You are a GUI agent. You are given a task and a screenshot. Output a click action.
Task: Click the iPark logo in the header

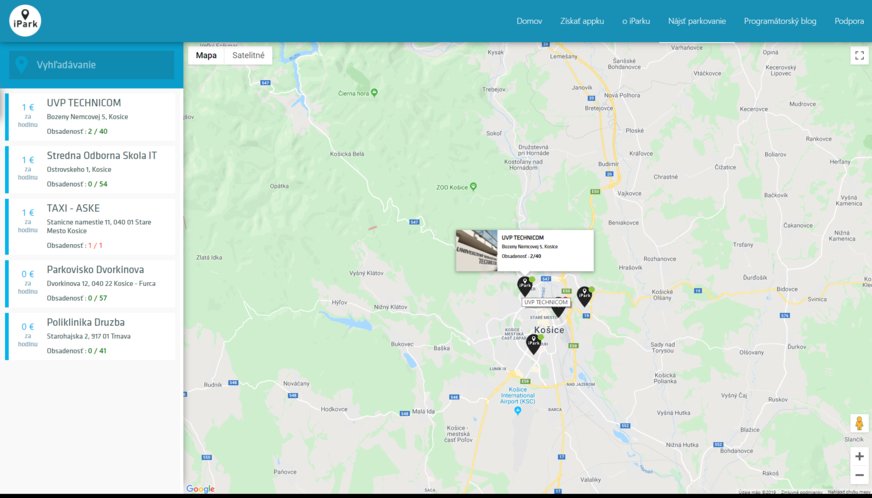(25, 20)
